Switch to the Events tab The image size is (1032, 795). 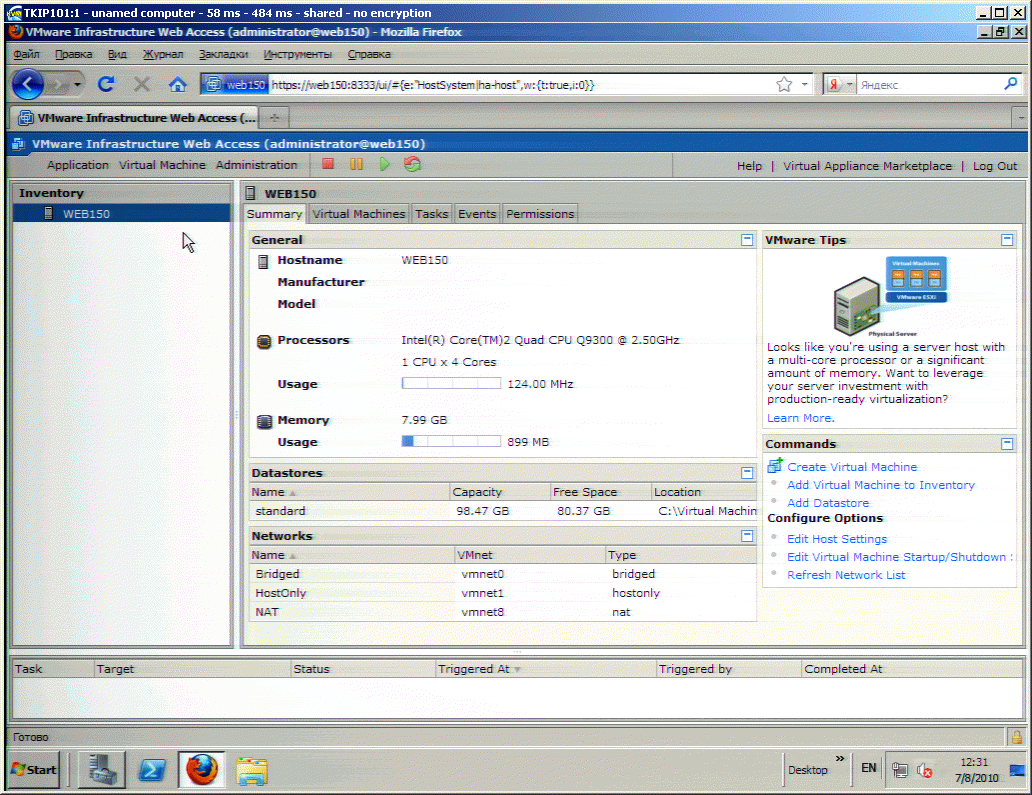pyautogui.click(x=477, y=213)
